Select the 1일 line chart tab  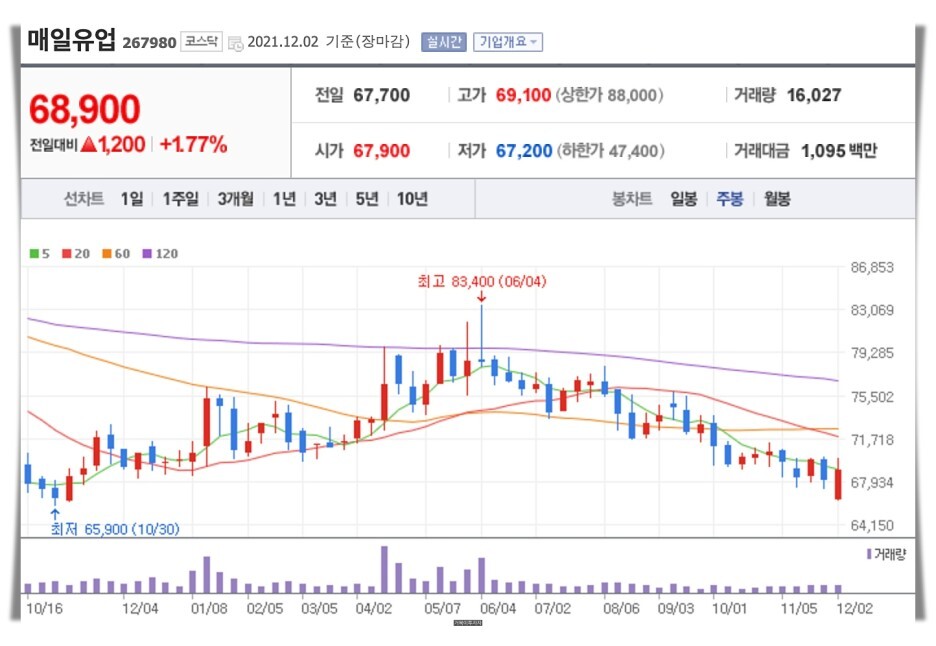coord(132,199)
